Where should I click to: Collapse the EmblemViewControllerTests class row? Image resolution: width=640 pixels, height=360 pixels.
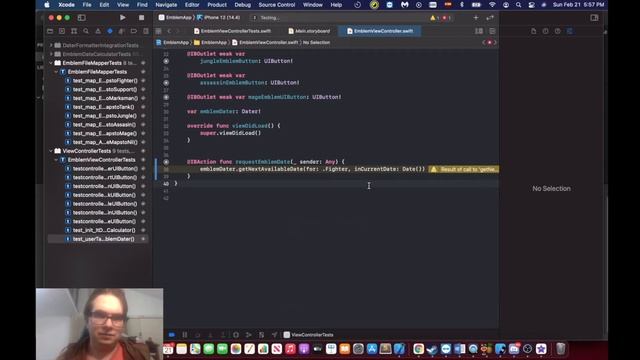(56, 160)
